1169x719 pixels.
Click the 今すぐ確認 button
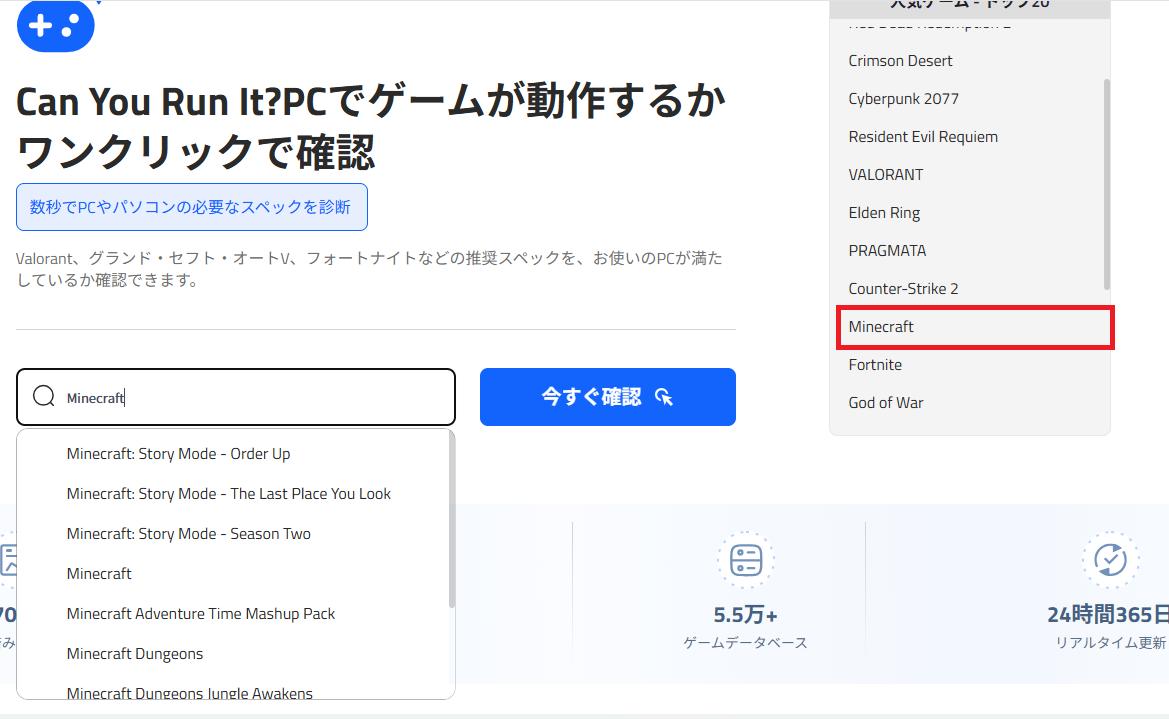(x=608, y=397)
